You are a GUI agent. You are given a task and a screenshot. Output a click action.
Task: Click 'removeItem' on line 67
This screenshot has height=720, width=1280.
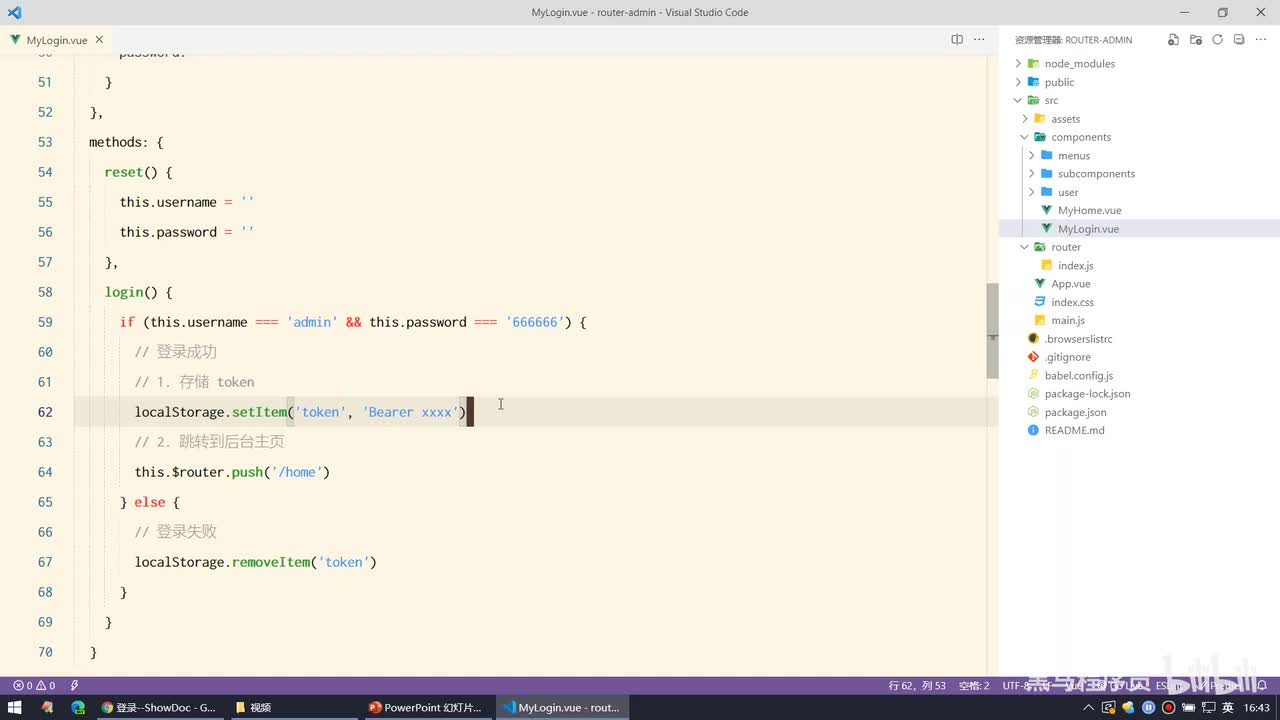pyautogui.click(x=271, y=562)
